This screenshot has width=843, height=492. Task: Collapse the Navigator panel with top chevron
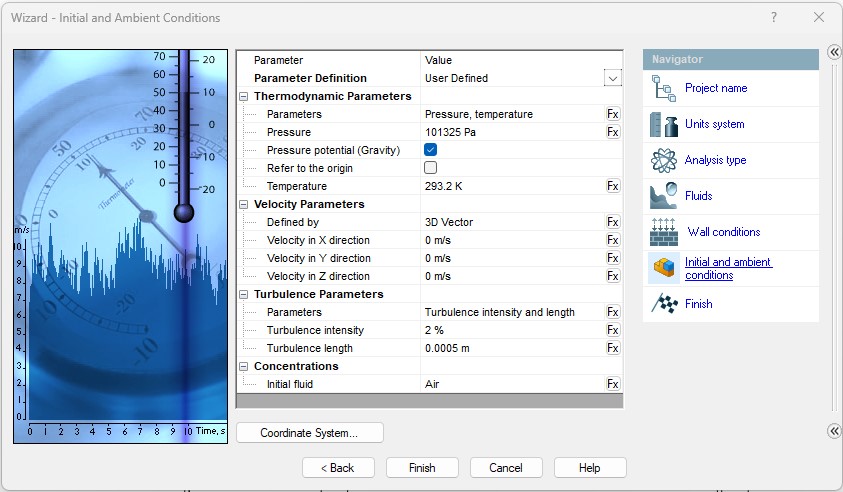pos(834,52)
